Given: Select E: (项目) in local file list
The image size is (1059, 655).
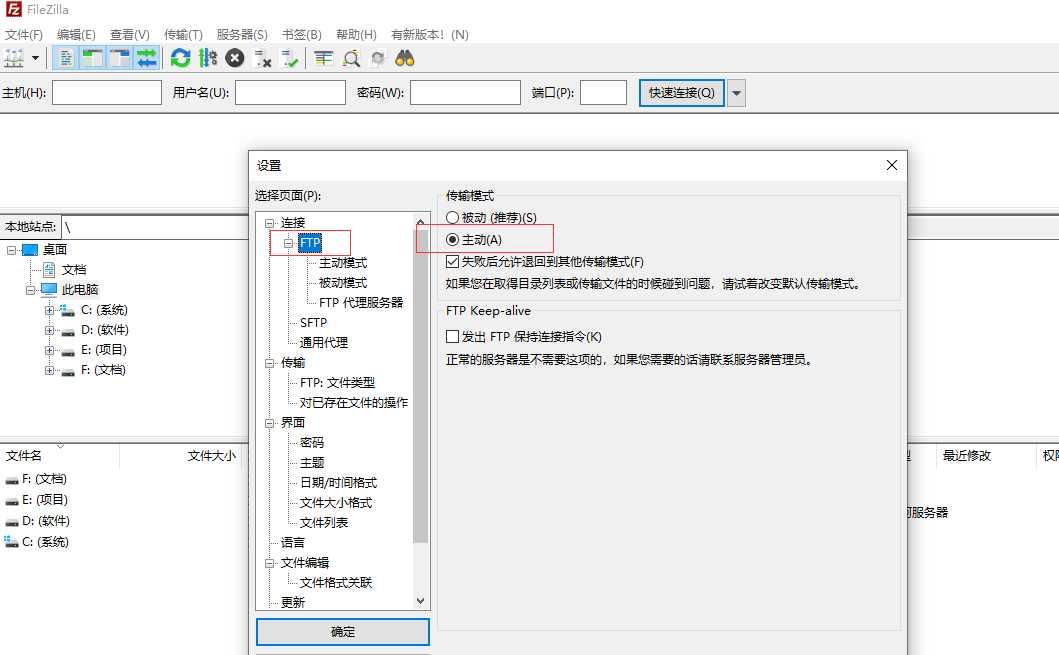Looking at the screenshot, I should point(45,500).
